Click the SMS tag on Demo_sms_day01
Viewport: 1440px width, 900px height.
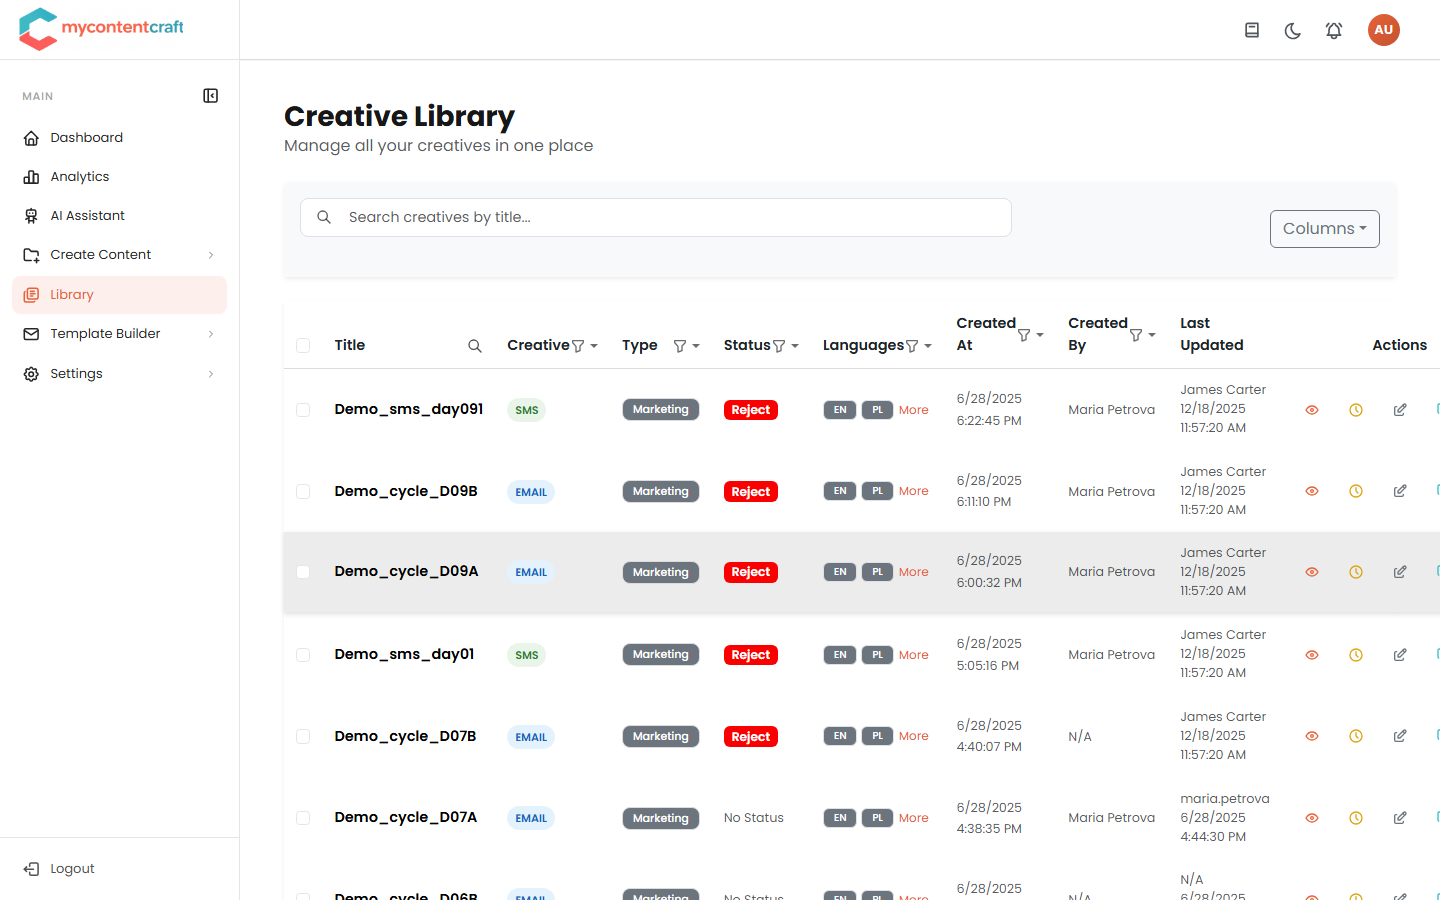527,655
